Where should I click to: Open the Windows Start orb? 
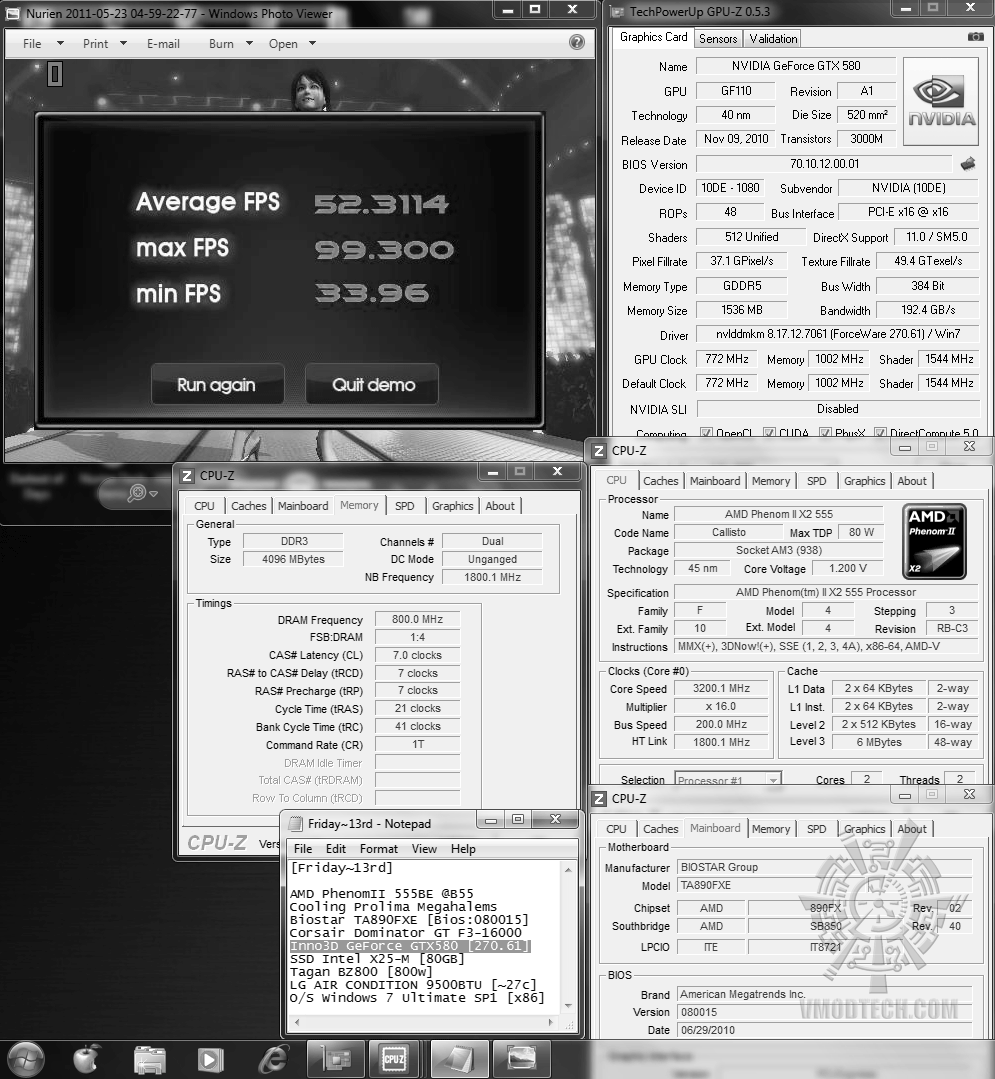pyautogui.click(x=25, y=1059)
